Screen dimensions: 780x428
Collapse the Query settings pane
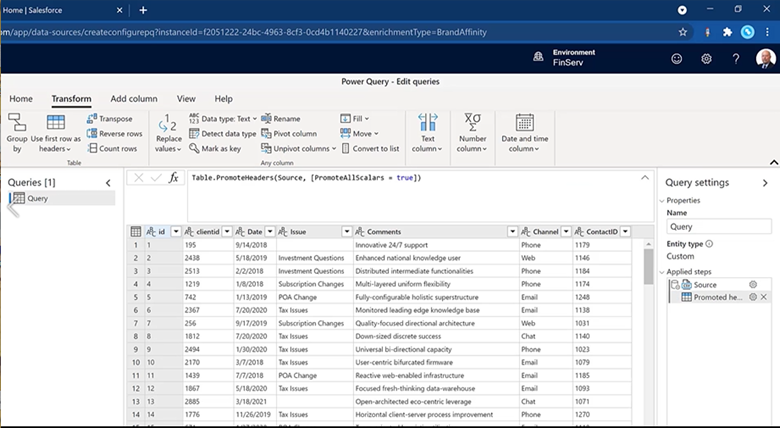pyautogui.click(x=765, y=183)
